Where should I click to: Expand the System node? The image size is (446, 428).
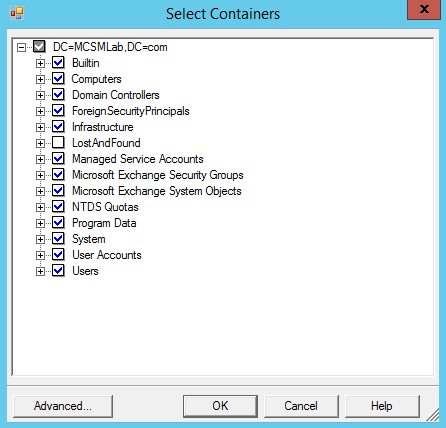[x=40, y=239]
